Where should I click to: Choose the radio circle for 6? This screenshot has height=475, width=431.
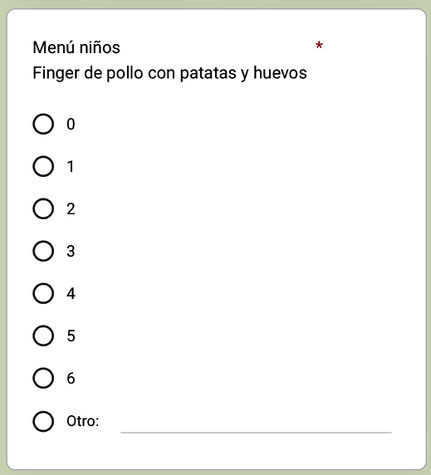pos(43,378)
